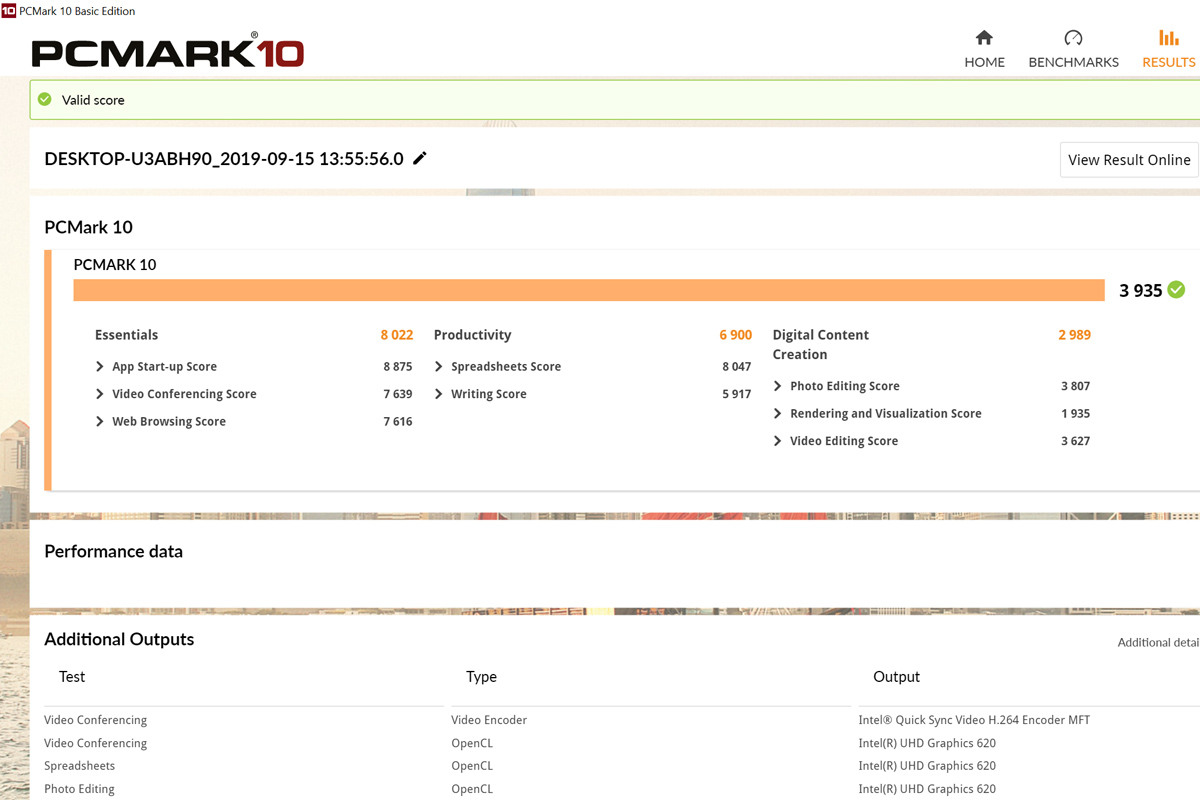Click the Productivity score value 6 900
Image resolution: width=1200 pixels, height=800 pixels.
tap(735, 335)
